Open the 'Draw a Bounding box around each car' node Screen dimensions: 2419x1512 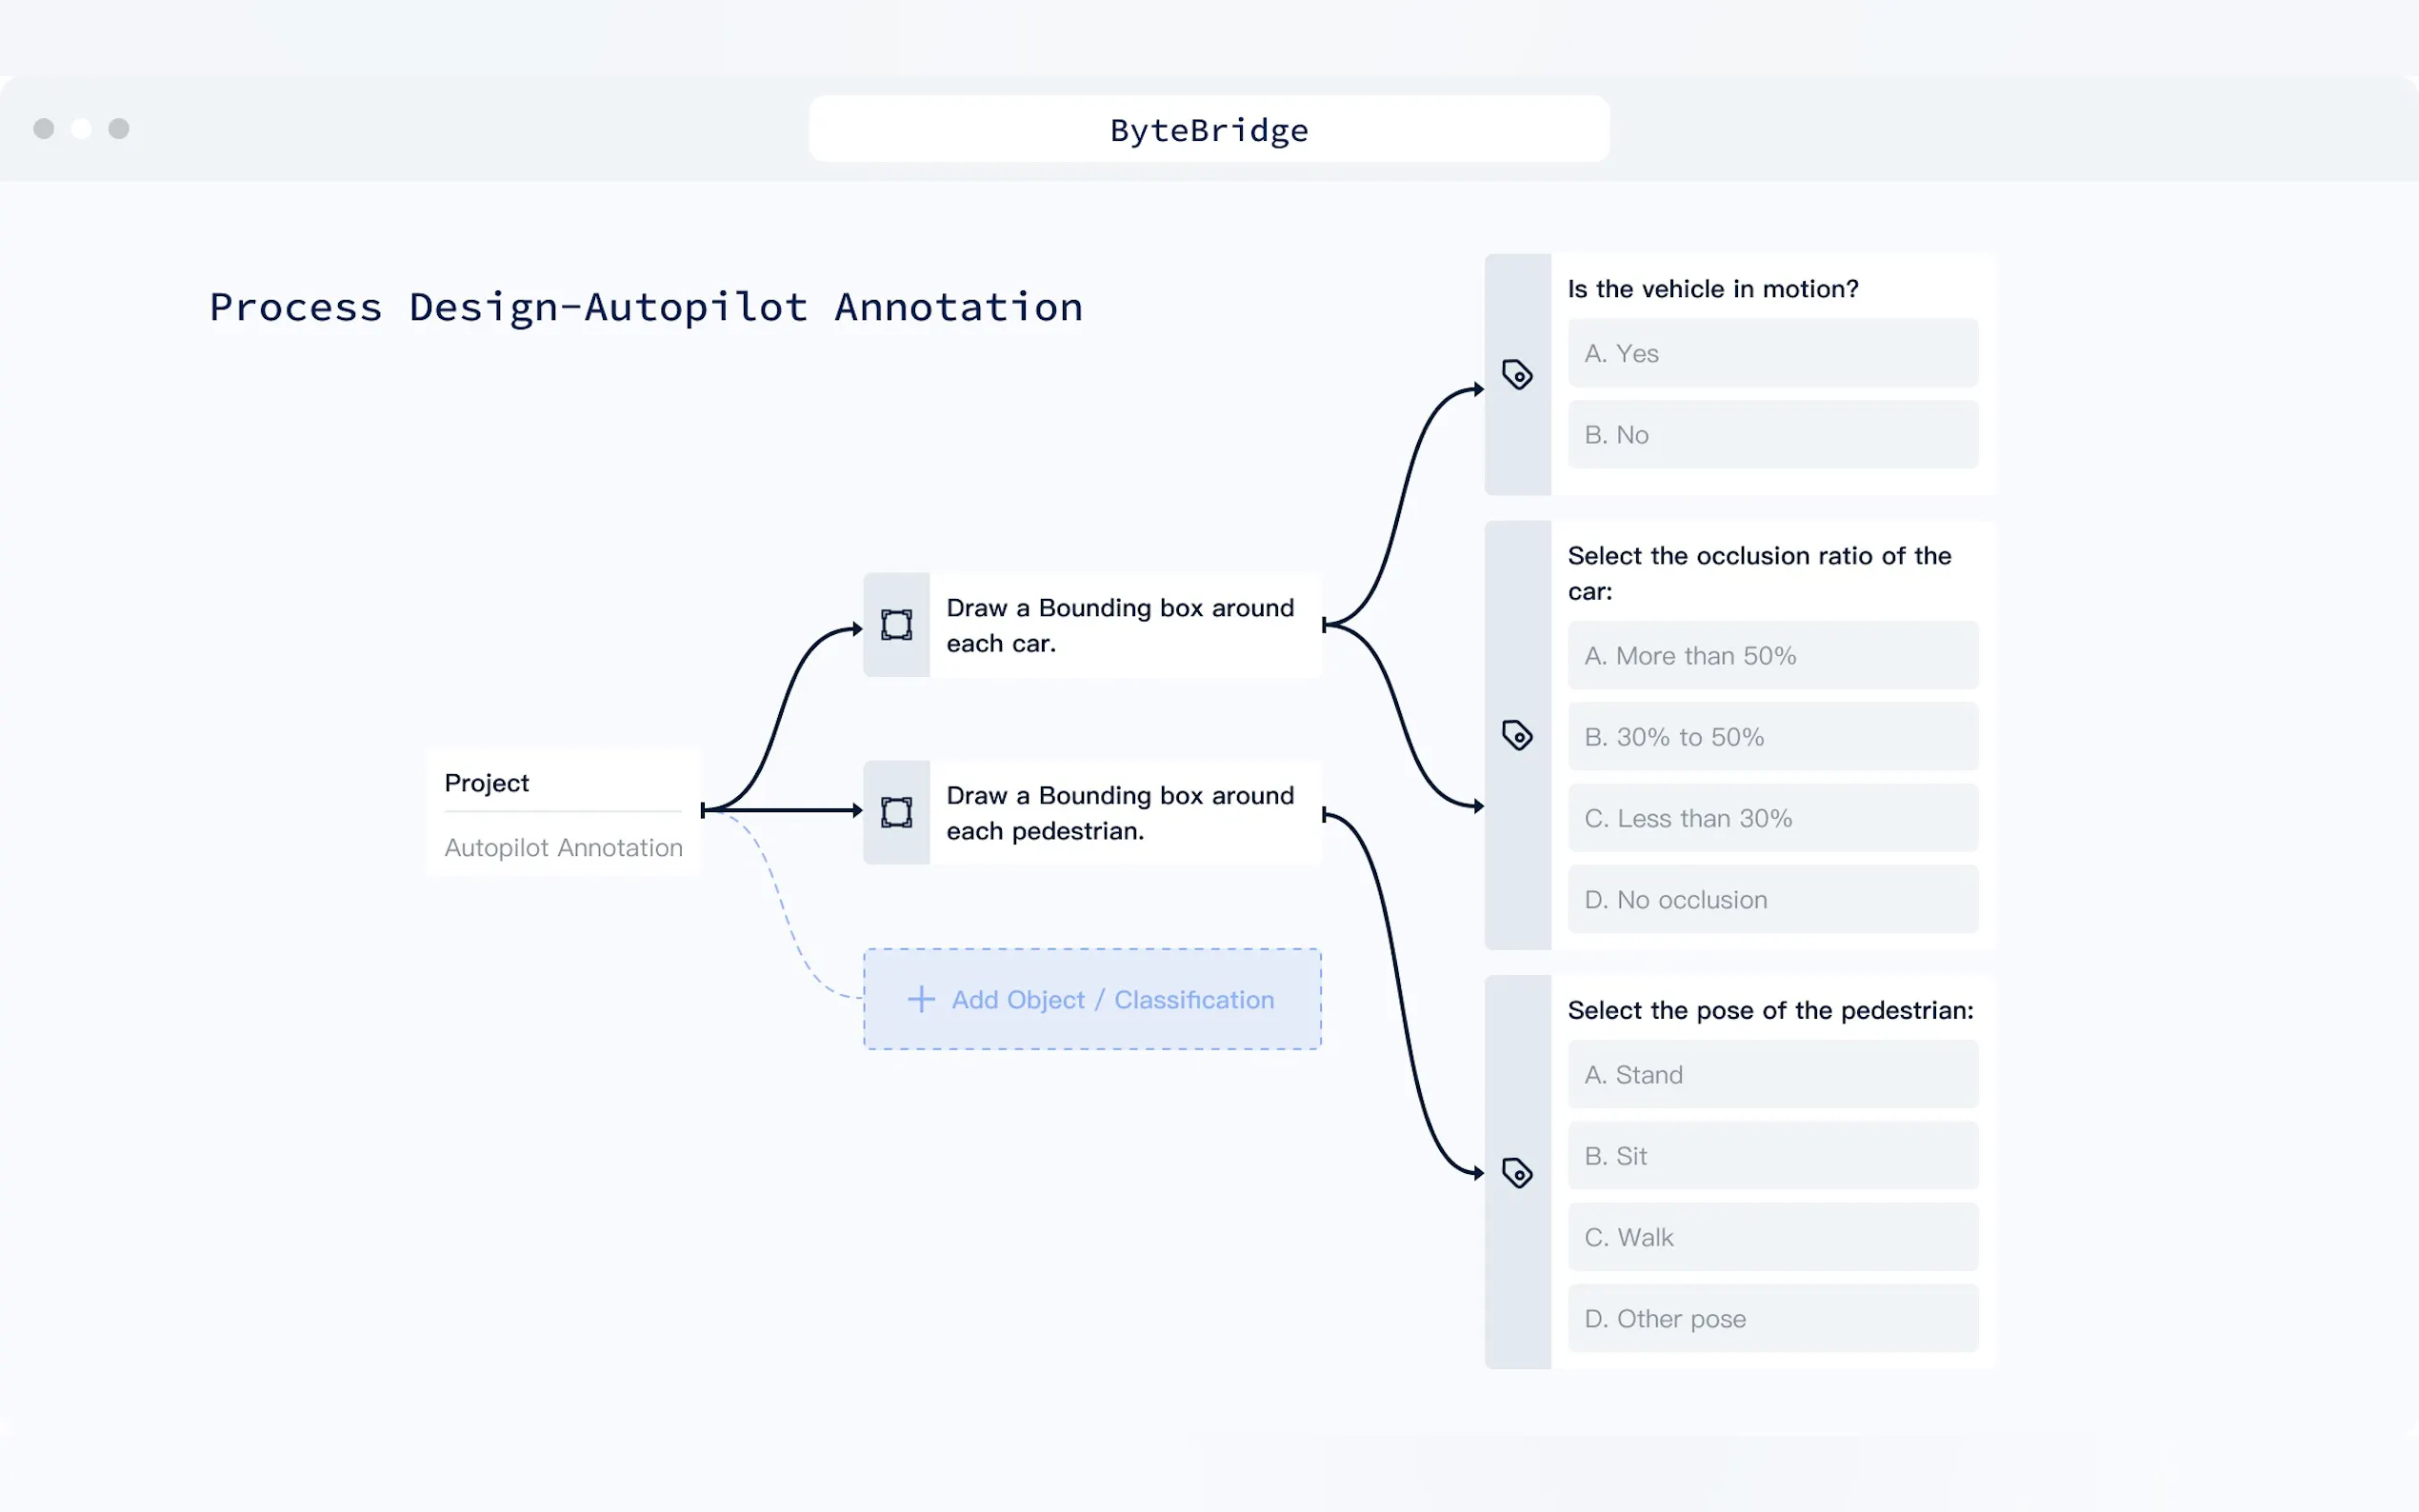pos(1120,625)
